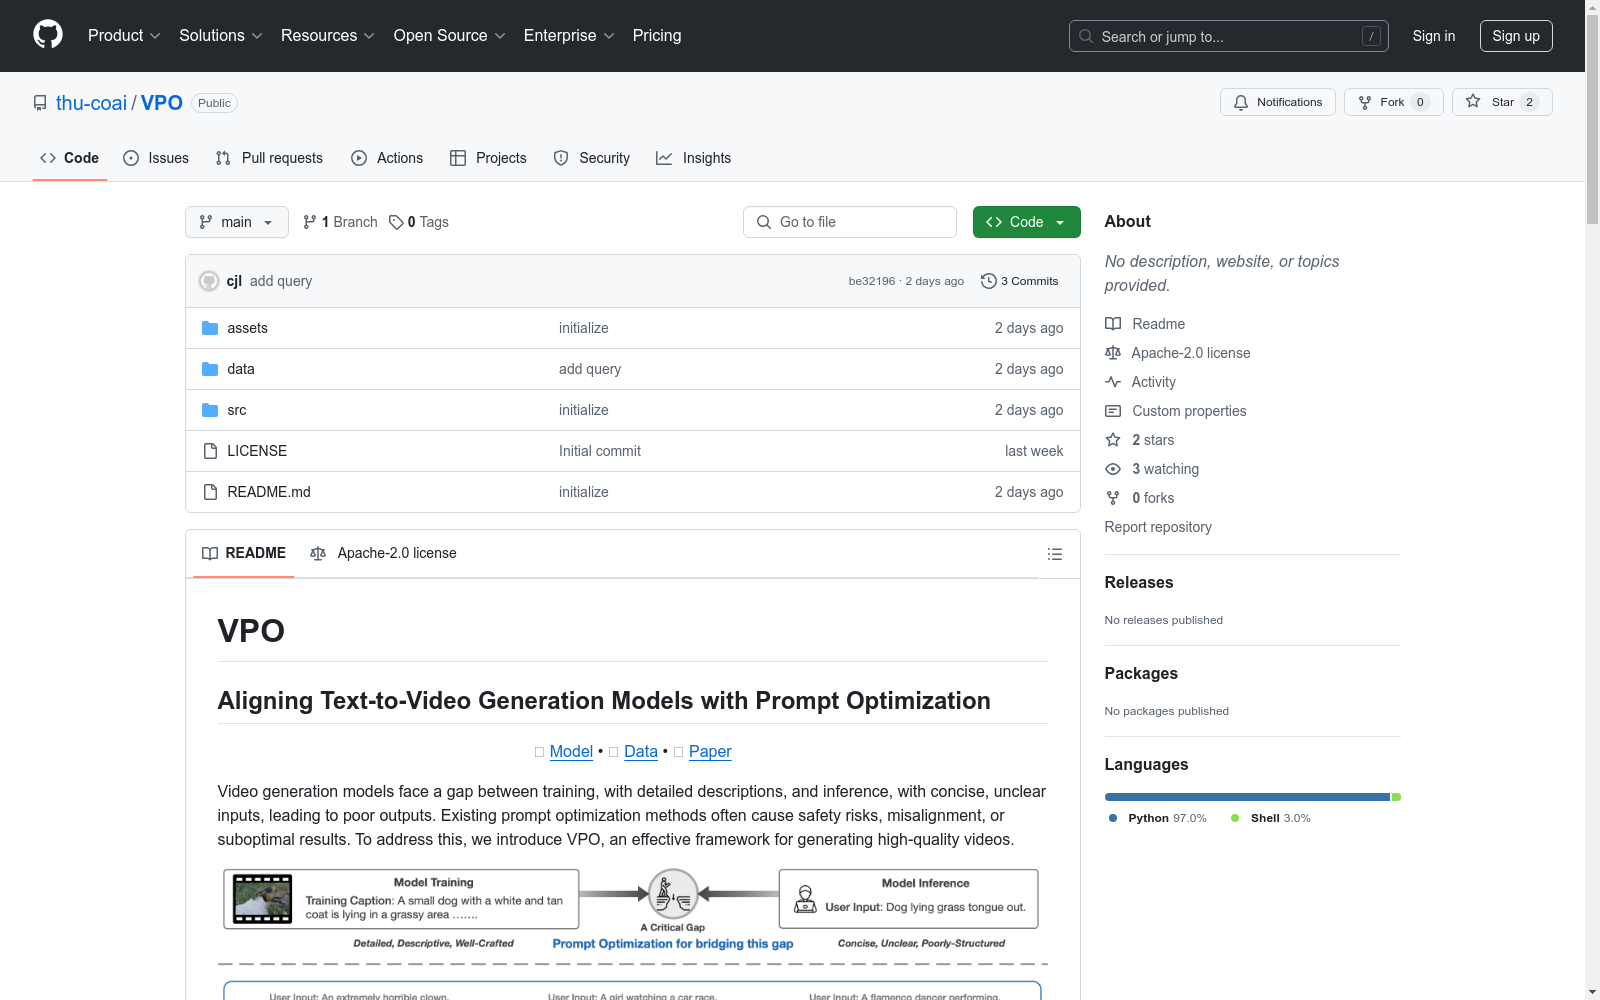Screen dimensions: 1600x1000
Task: Click the GitHub logo icon
Action: pyautogui.click(x=48, y=35)
